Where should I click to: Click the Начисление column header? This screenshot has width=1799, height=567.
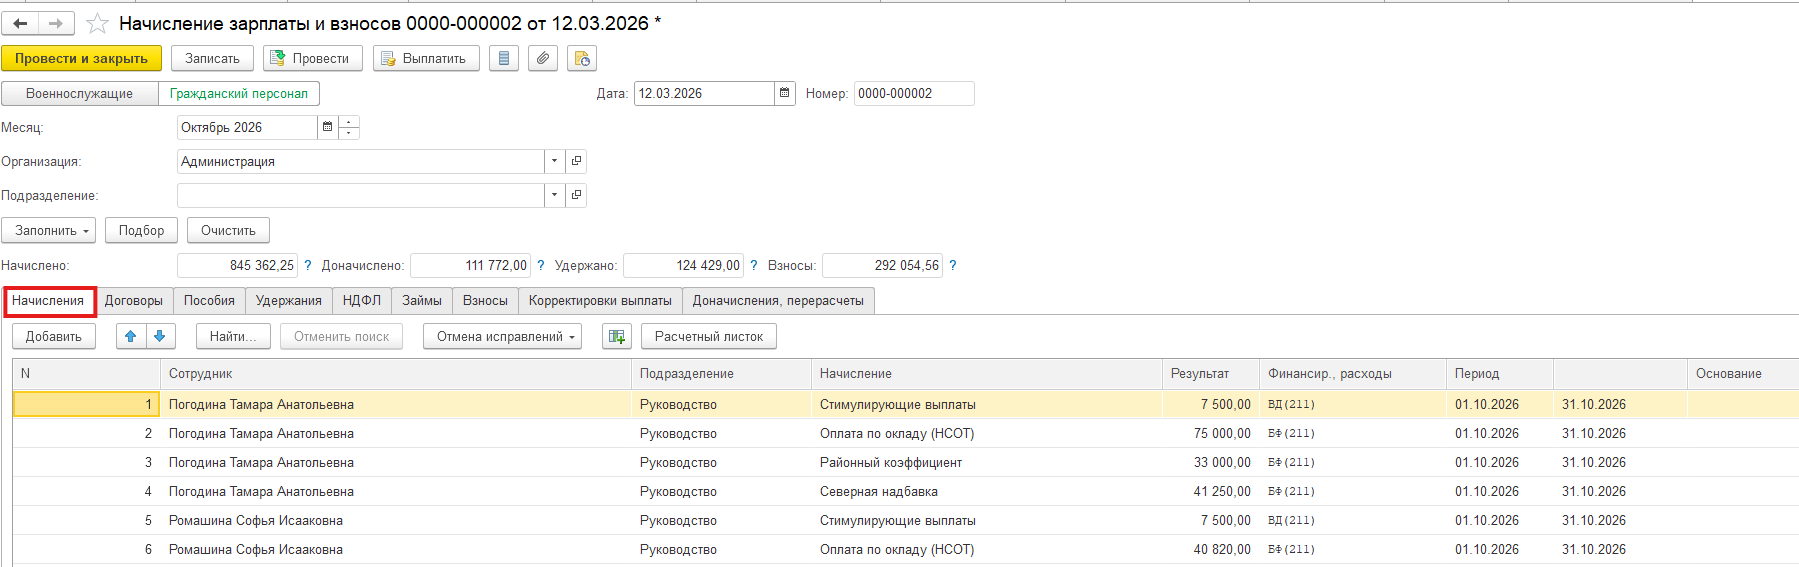pyautogui.click(x=987, y=374)
